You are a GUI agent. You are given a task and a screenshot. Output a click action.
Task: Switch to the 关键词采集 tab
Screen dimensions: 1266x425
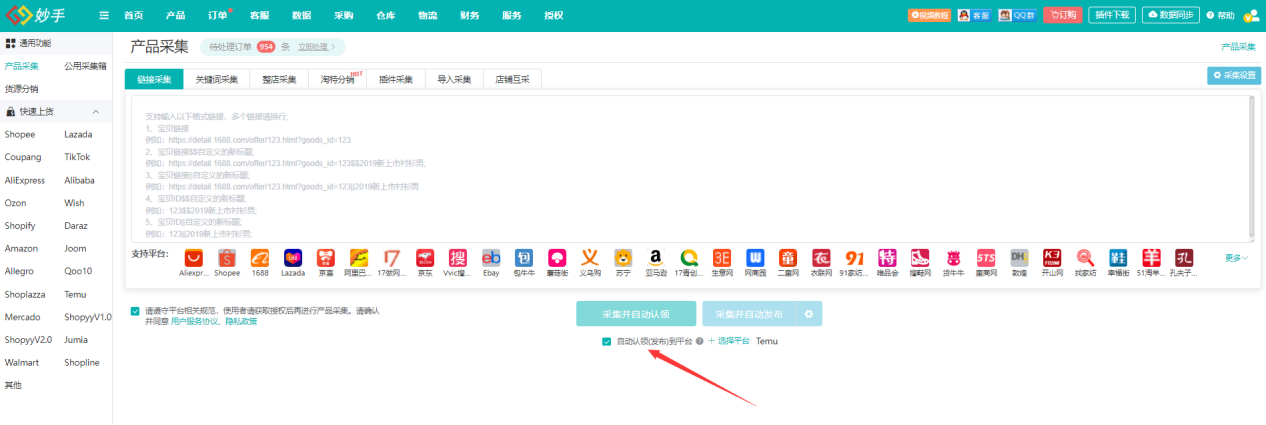[216, 80]
